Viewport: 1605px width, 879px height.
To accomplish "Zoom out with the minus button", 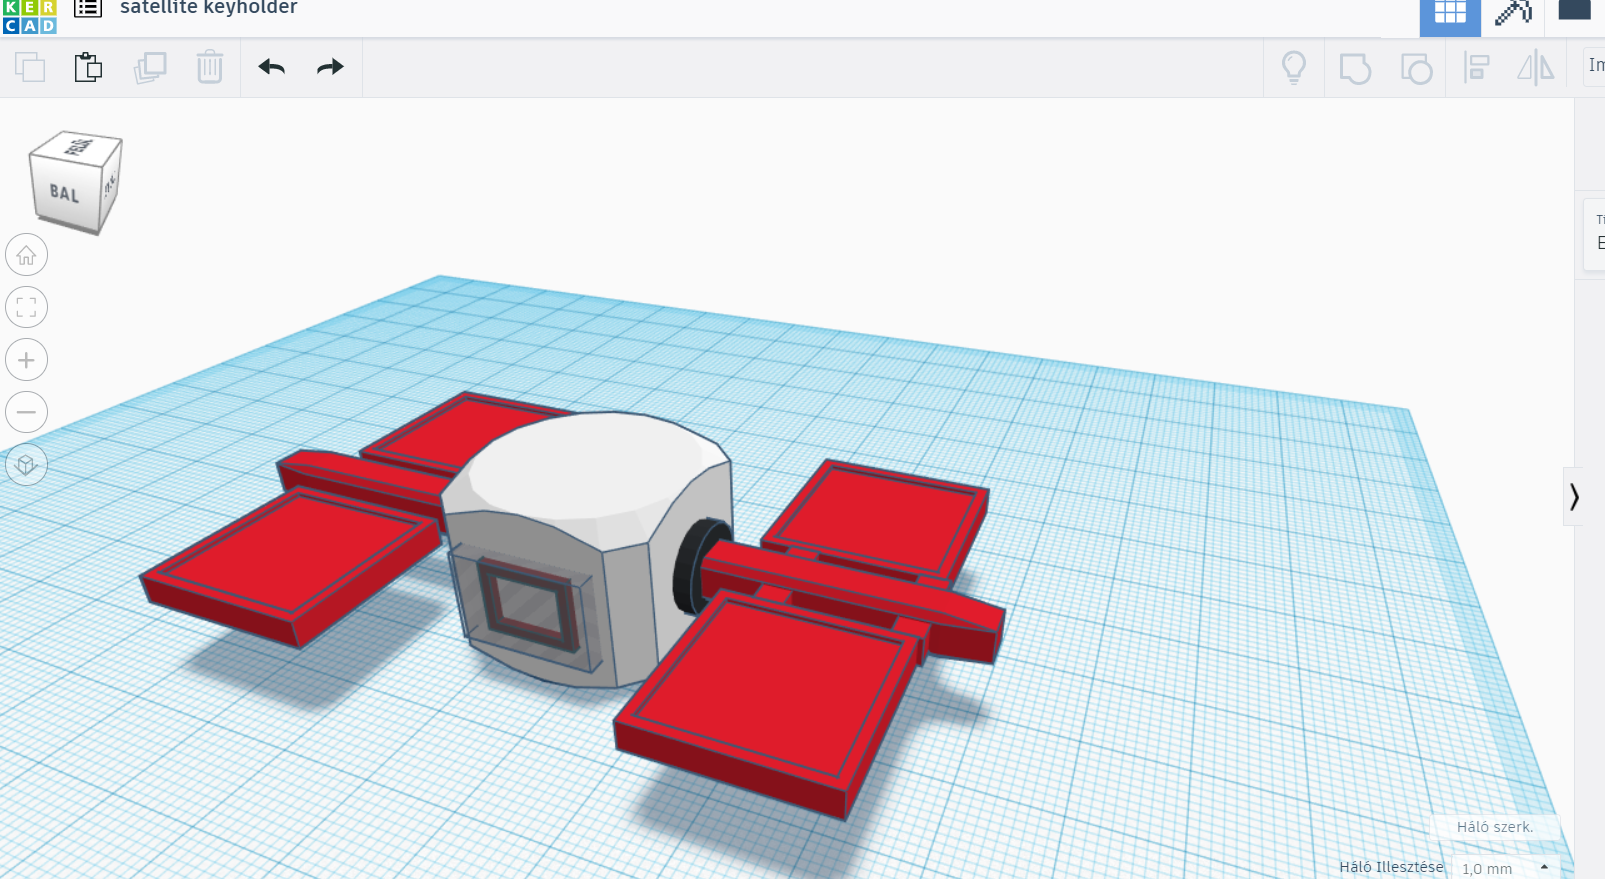I will pyautogui.click(x=27, y=412).
